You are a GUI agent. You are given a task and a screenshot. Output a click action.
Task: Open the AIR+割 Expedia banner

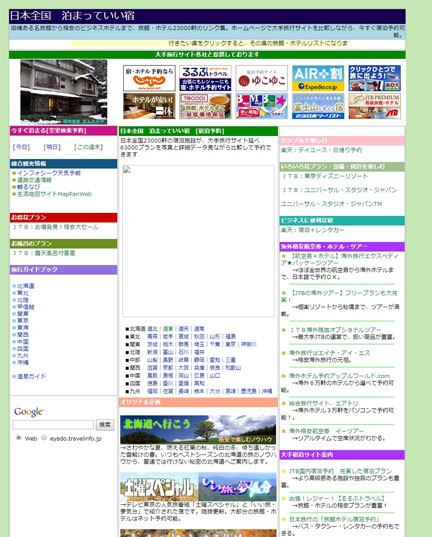tap(318, 78)
